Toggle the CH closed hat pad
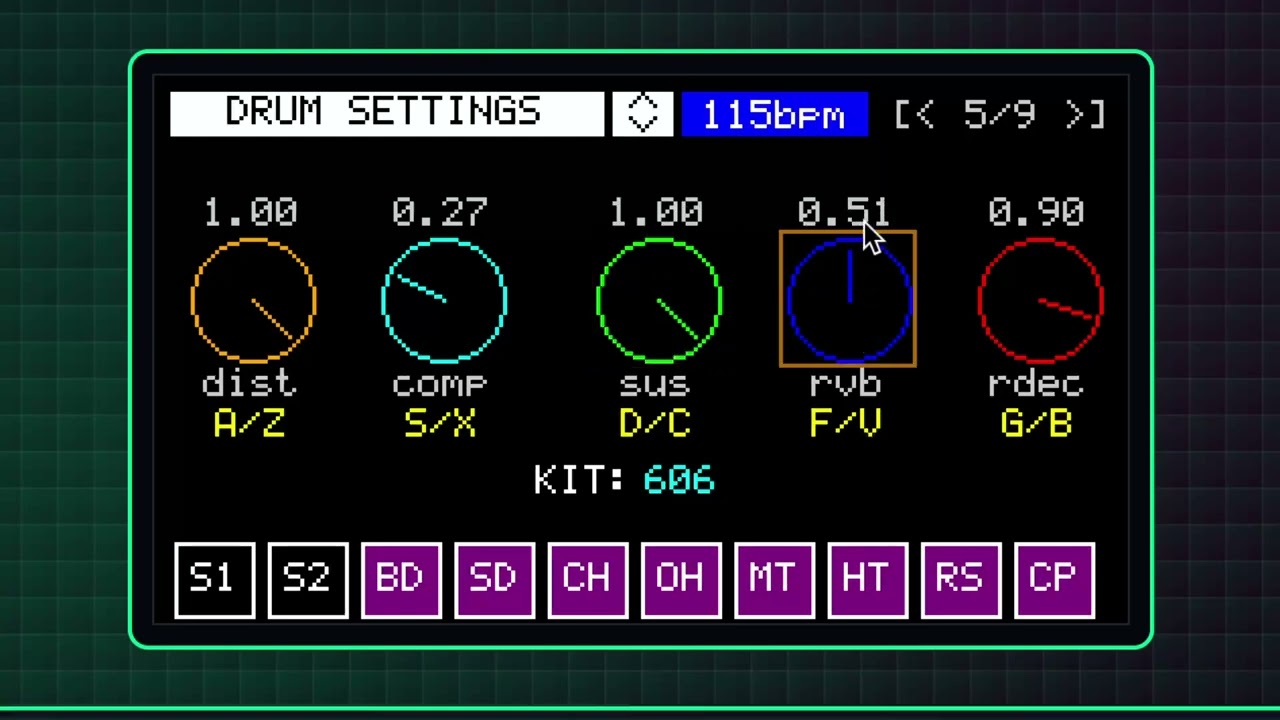 588,580
